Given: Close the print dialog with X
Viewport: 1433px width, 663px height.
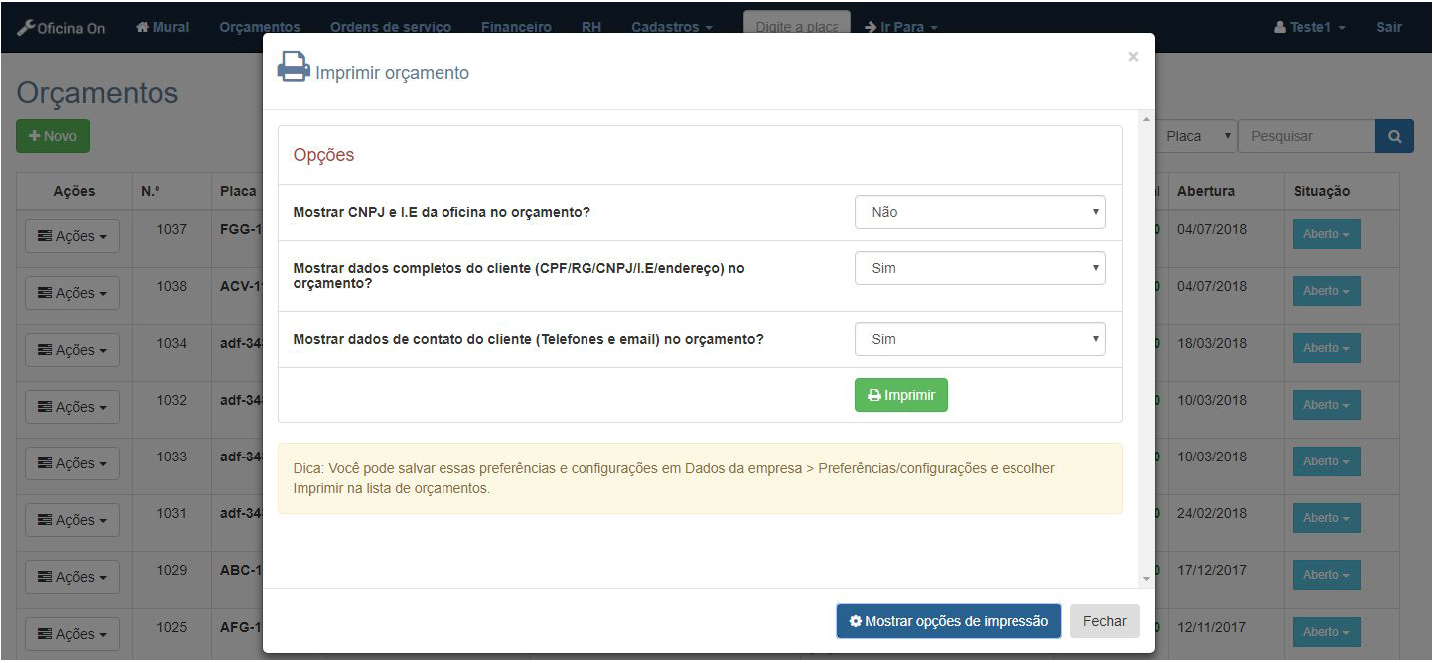Looking at the screenshot, I should point(1132,57).
